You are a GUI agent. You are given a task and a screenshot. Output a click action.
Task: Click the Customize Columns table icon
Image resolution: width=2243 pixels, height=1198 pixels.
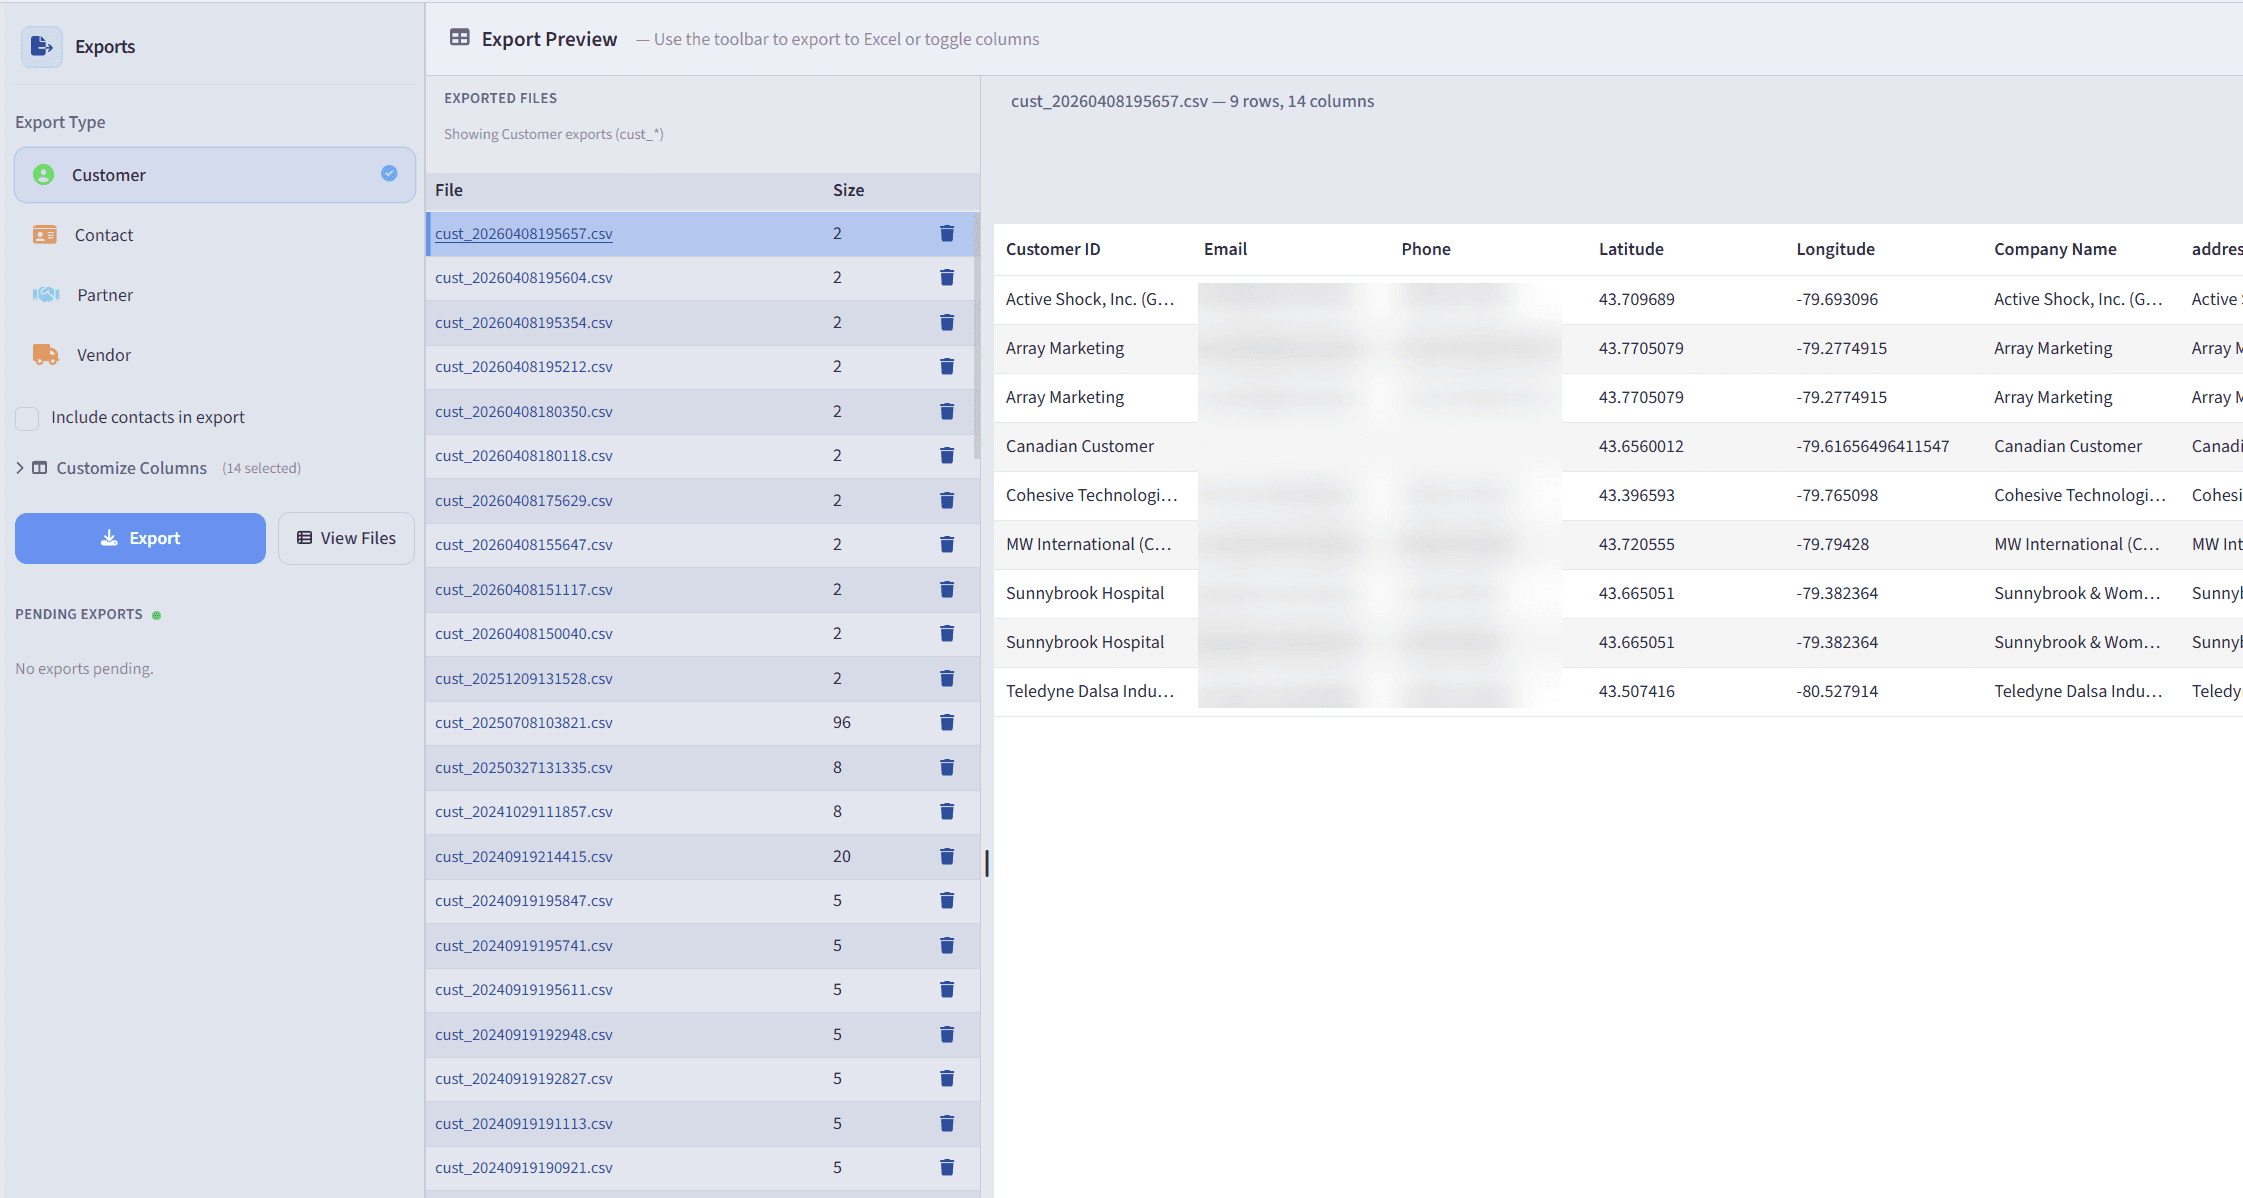pyautogui.click(x=40, y=467)
